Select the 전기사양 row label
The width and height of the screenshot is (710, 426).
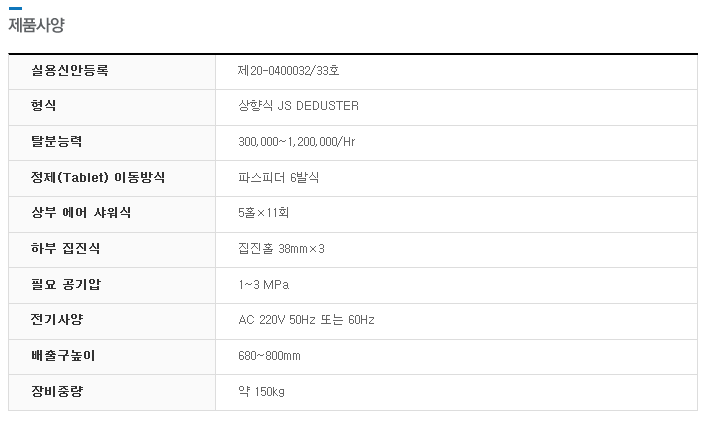coord(57,320)
